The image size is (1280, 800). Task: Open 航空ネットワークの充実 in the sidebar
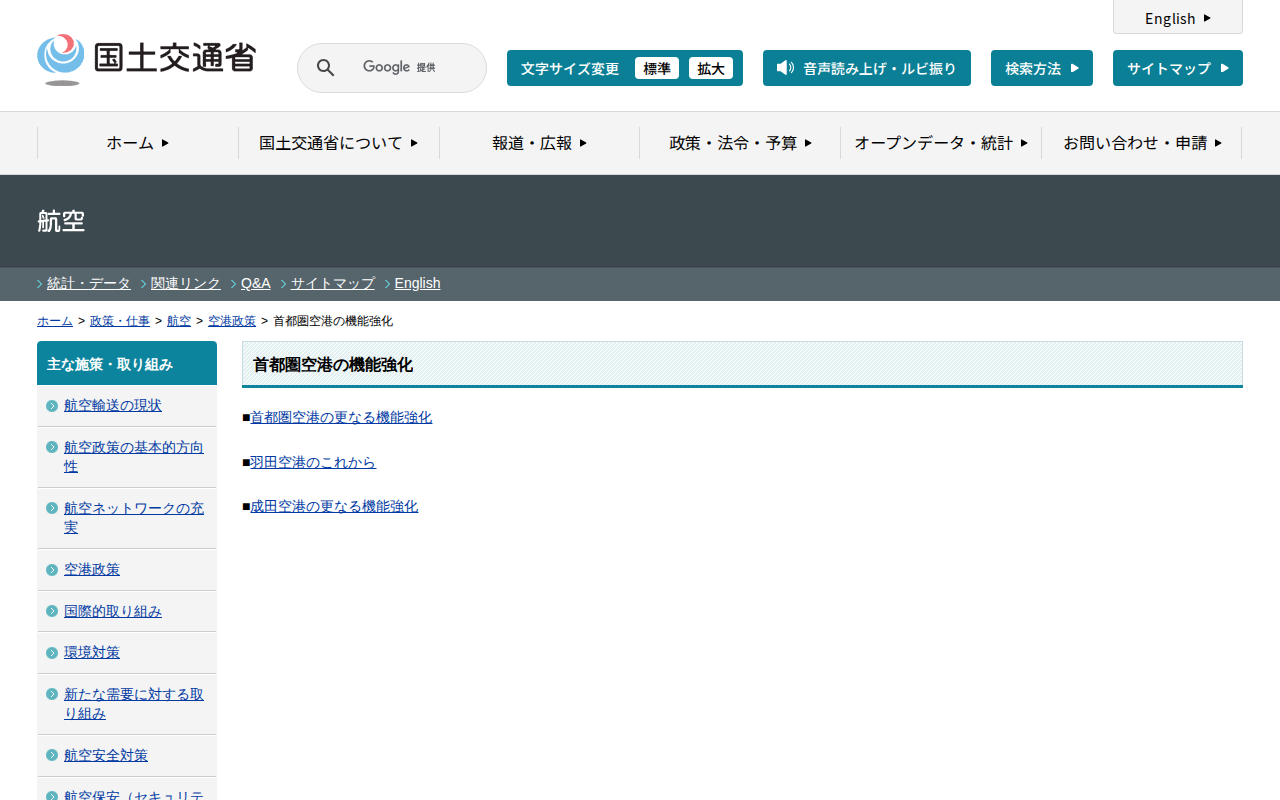pos(134,518)
